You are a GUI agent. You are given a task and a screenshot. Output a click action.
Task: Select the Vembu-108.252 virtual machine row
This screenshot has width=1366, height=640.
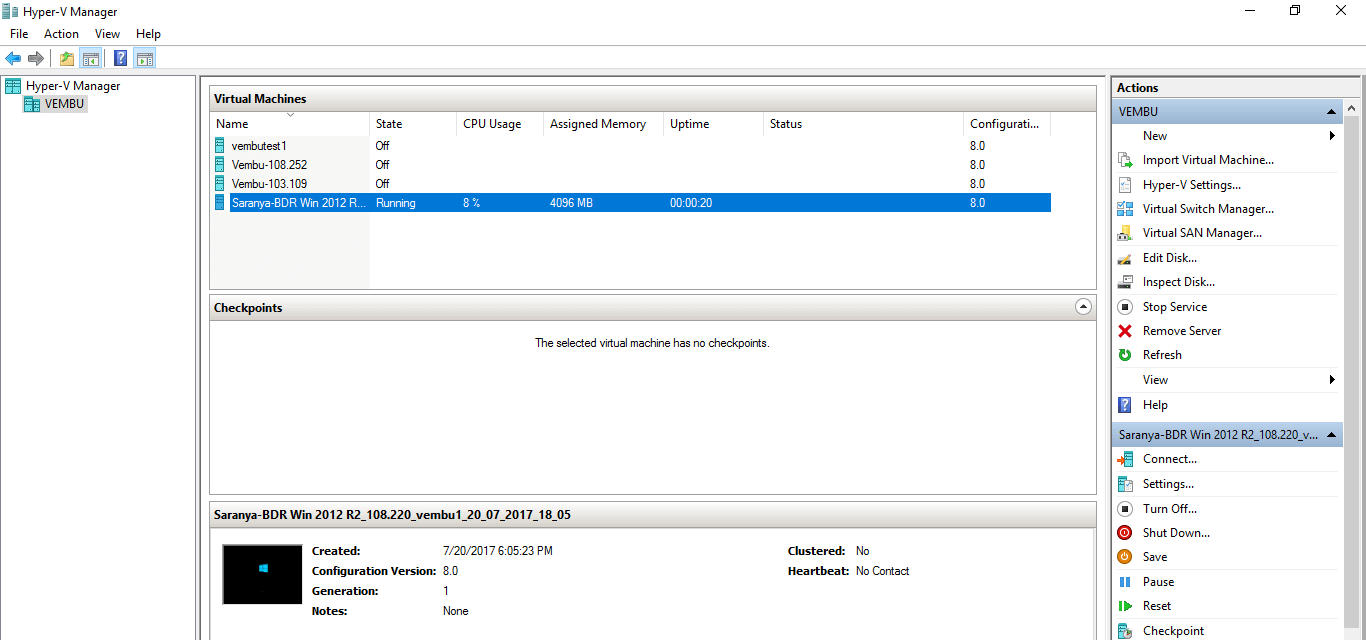click(x=631, y=165)
